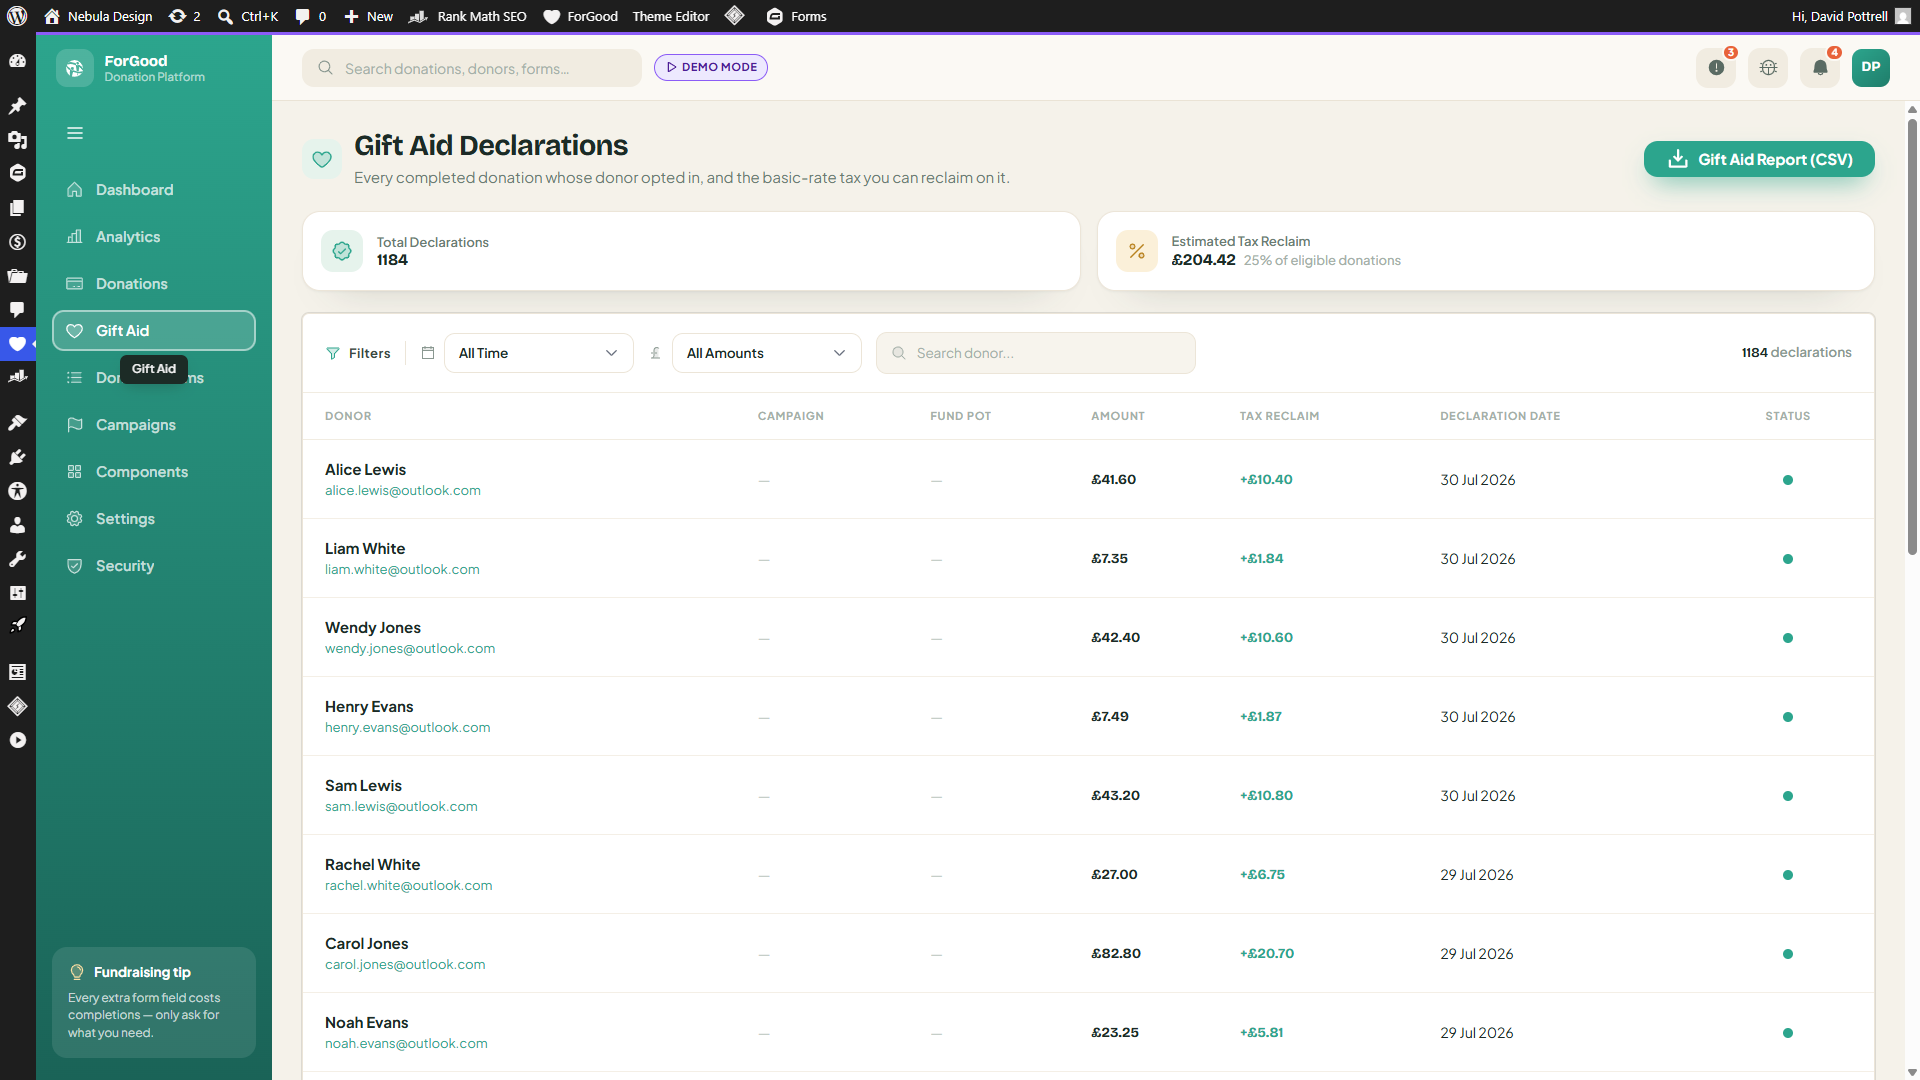Click the £43.20 amount for Sam Lewis
Viewport: 1920px width, 1080px height.
[x=1115, y=796]
